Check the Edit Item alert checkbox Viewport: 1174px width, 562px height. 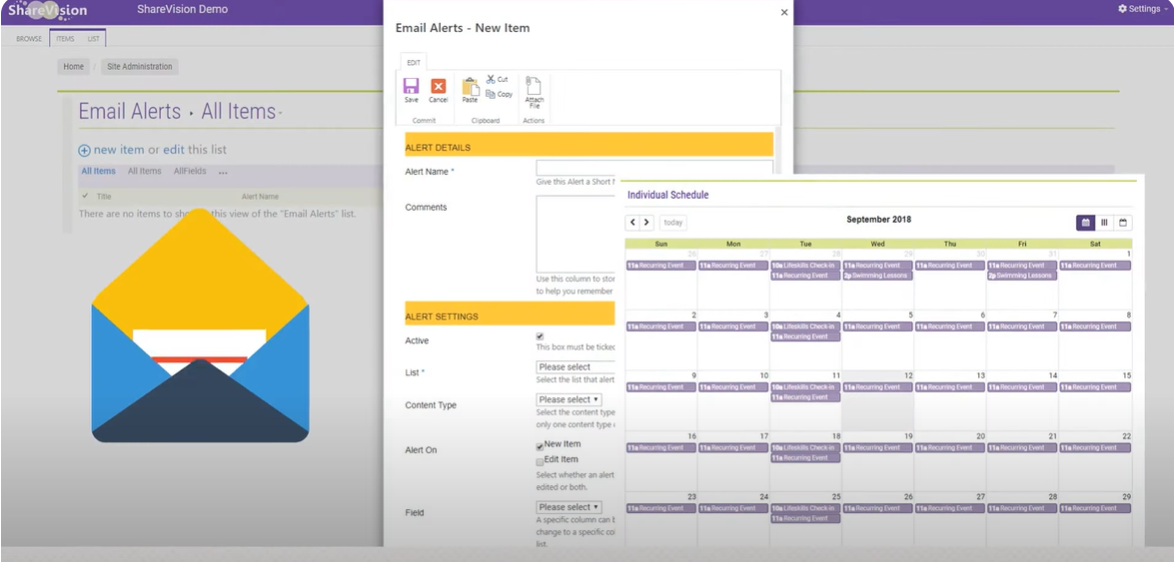(540, 462)
